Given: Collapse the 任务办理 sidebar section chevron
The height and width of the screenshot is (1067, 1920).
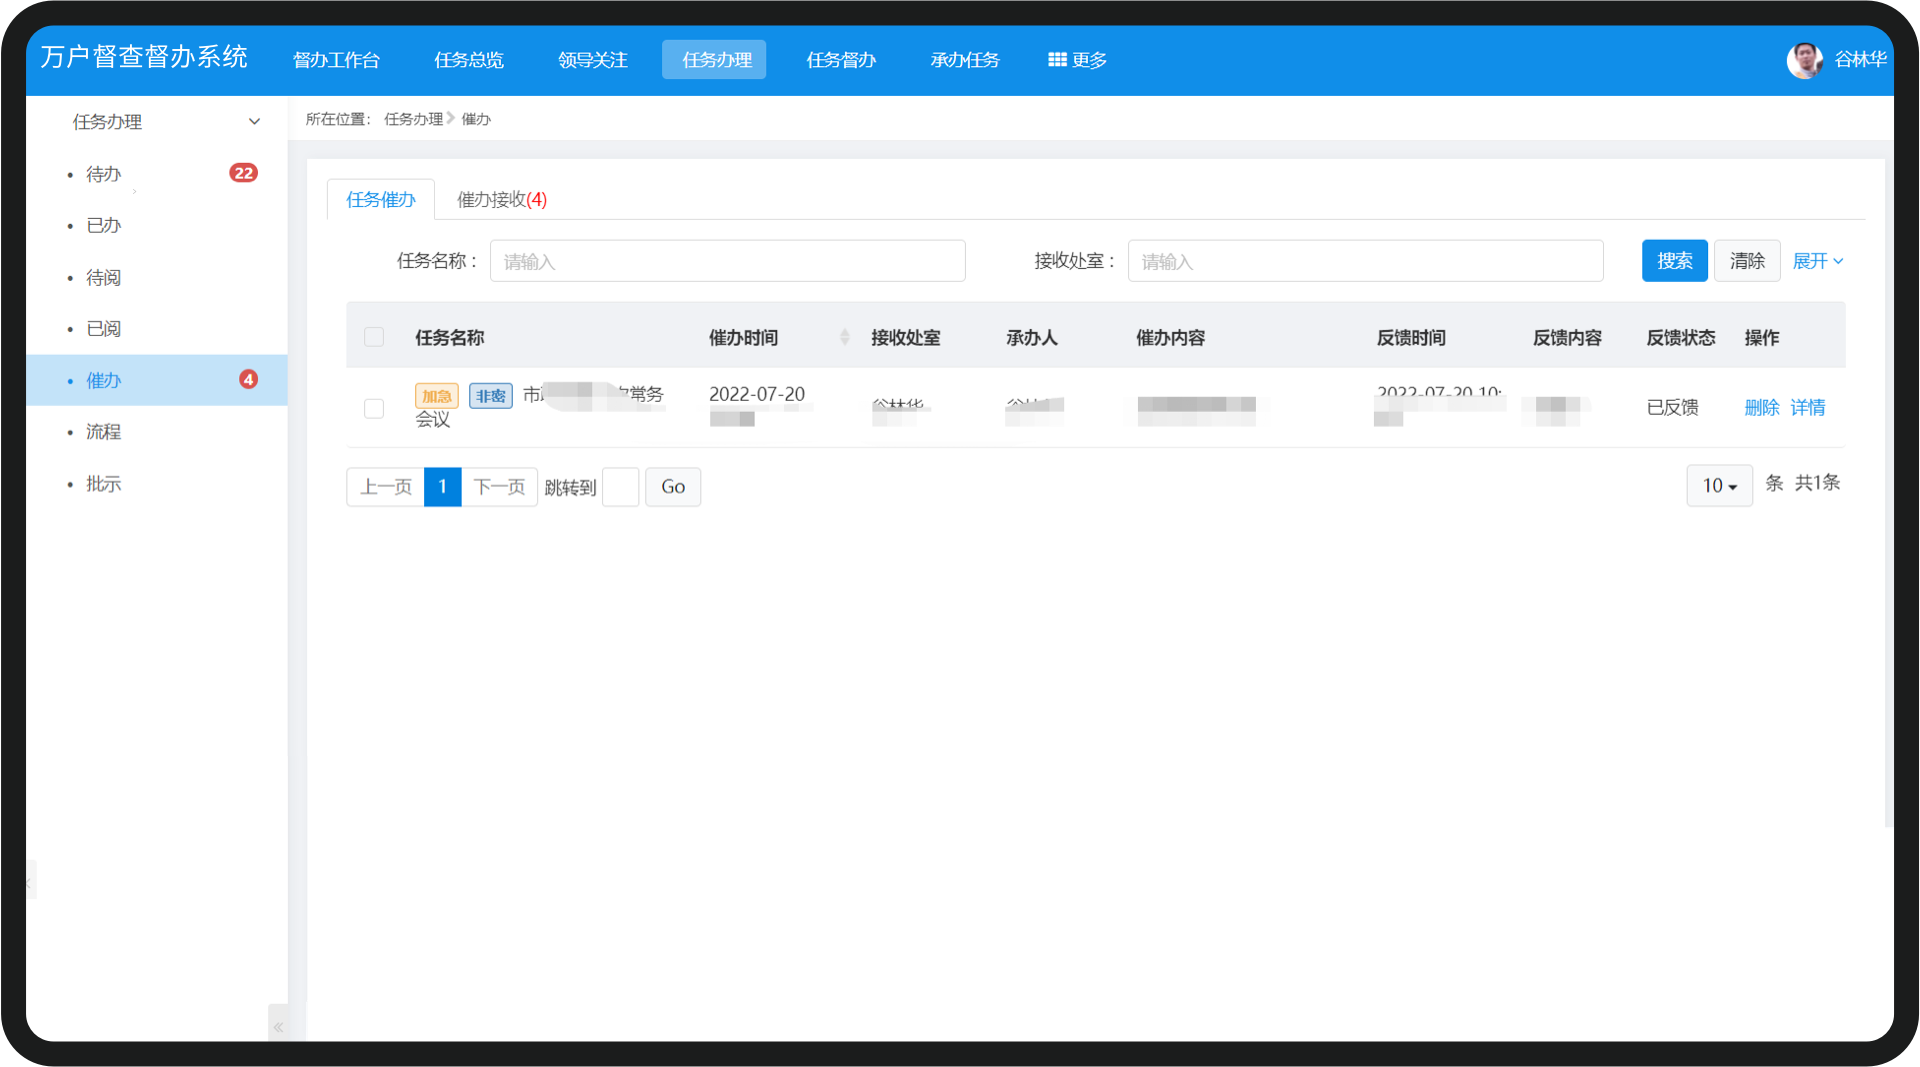Looking at the screenshot, I should click(x=254, y=122).
